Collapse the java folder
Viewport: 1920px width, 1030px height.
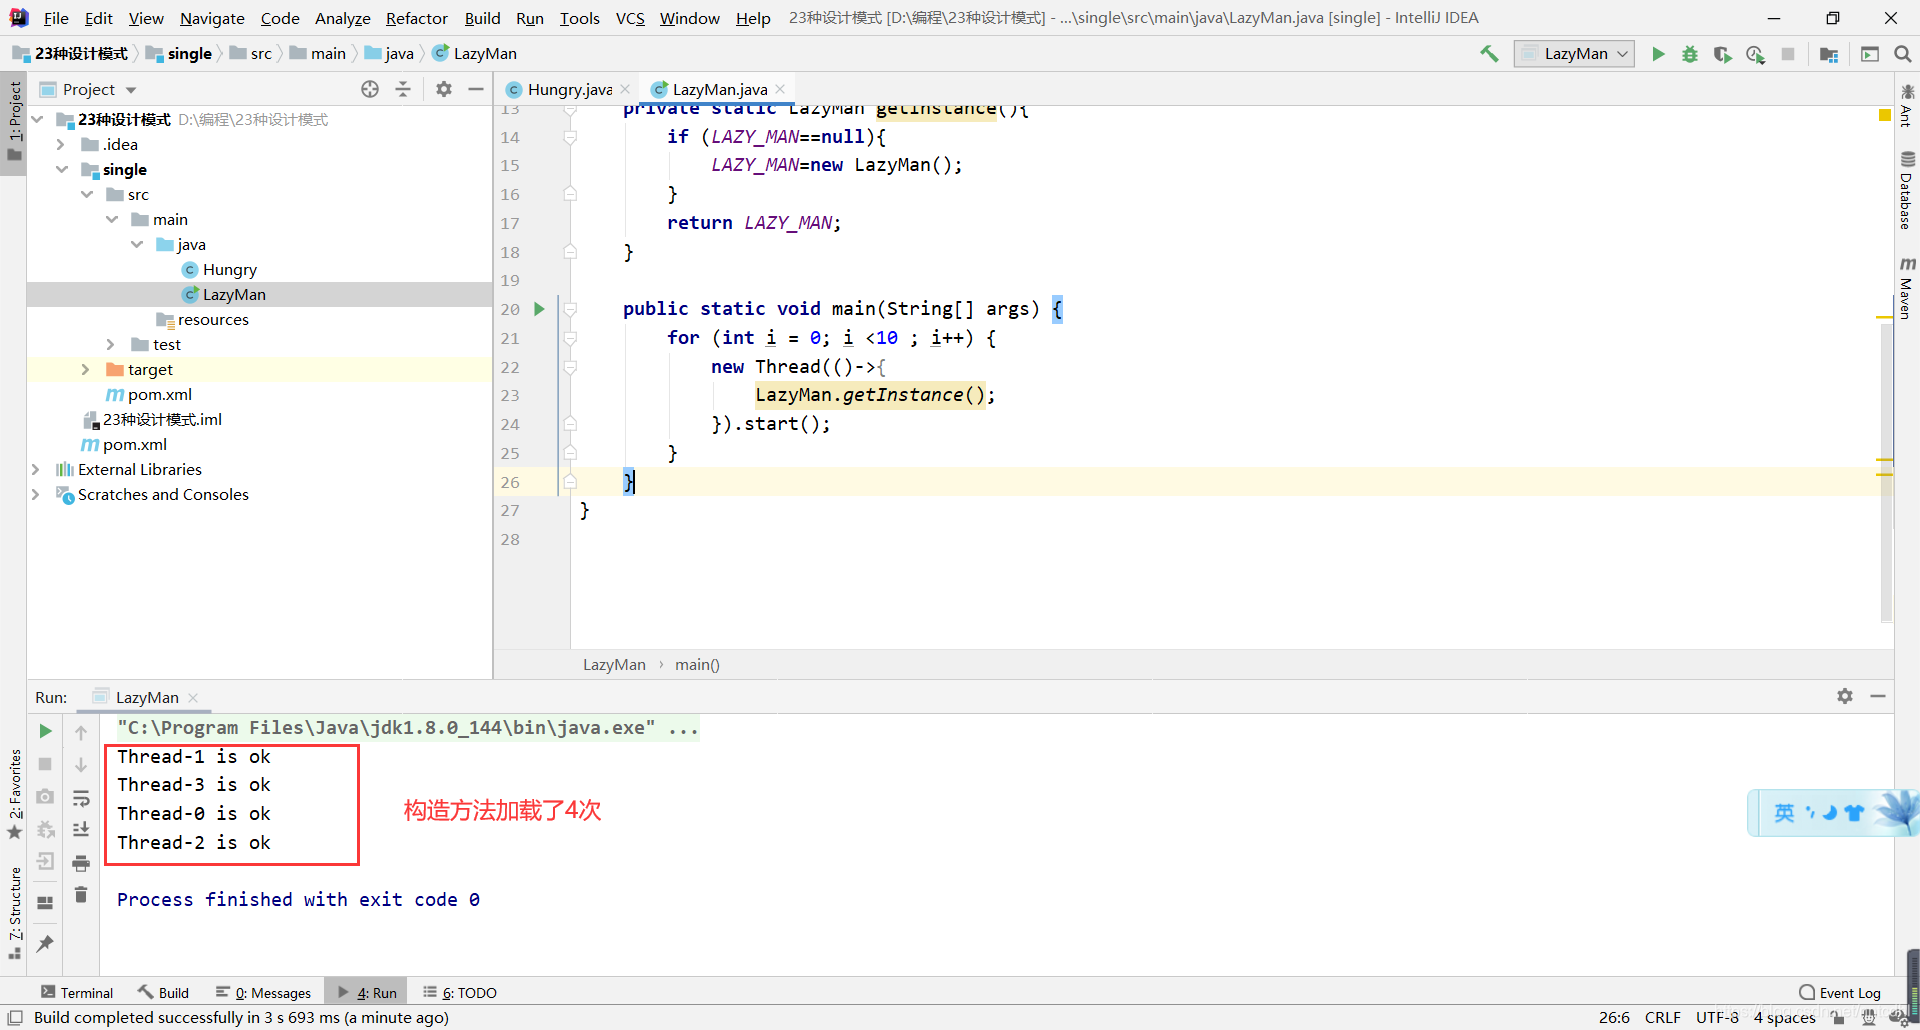point(137,245)
